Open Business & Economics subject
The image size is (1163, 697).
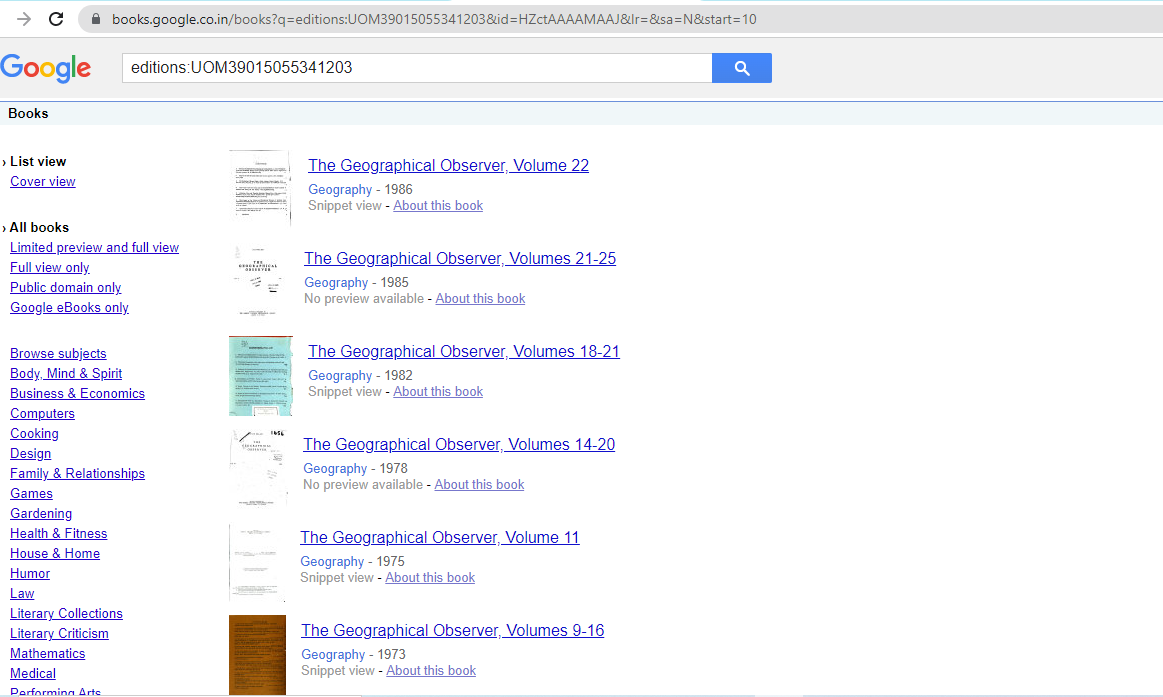(x=77, y=394)
